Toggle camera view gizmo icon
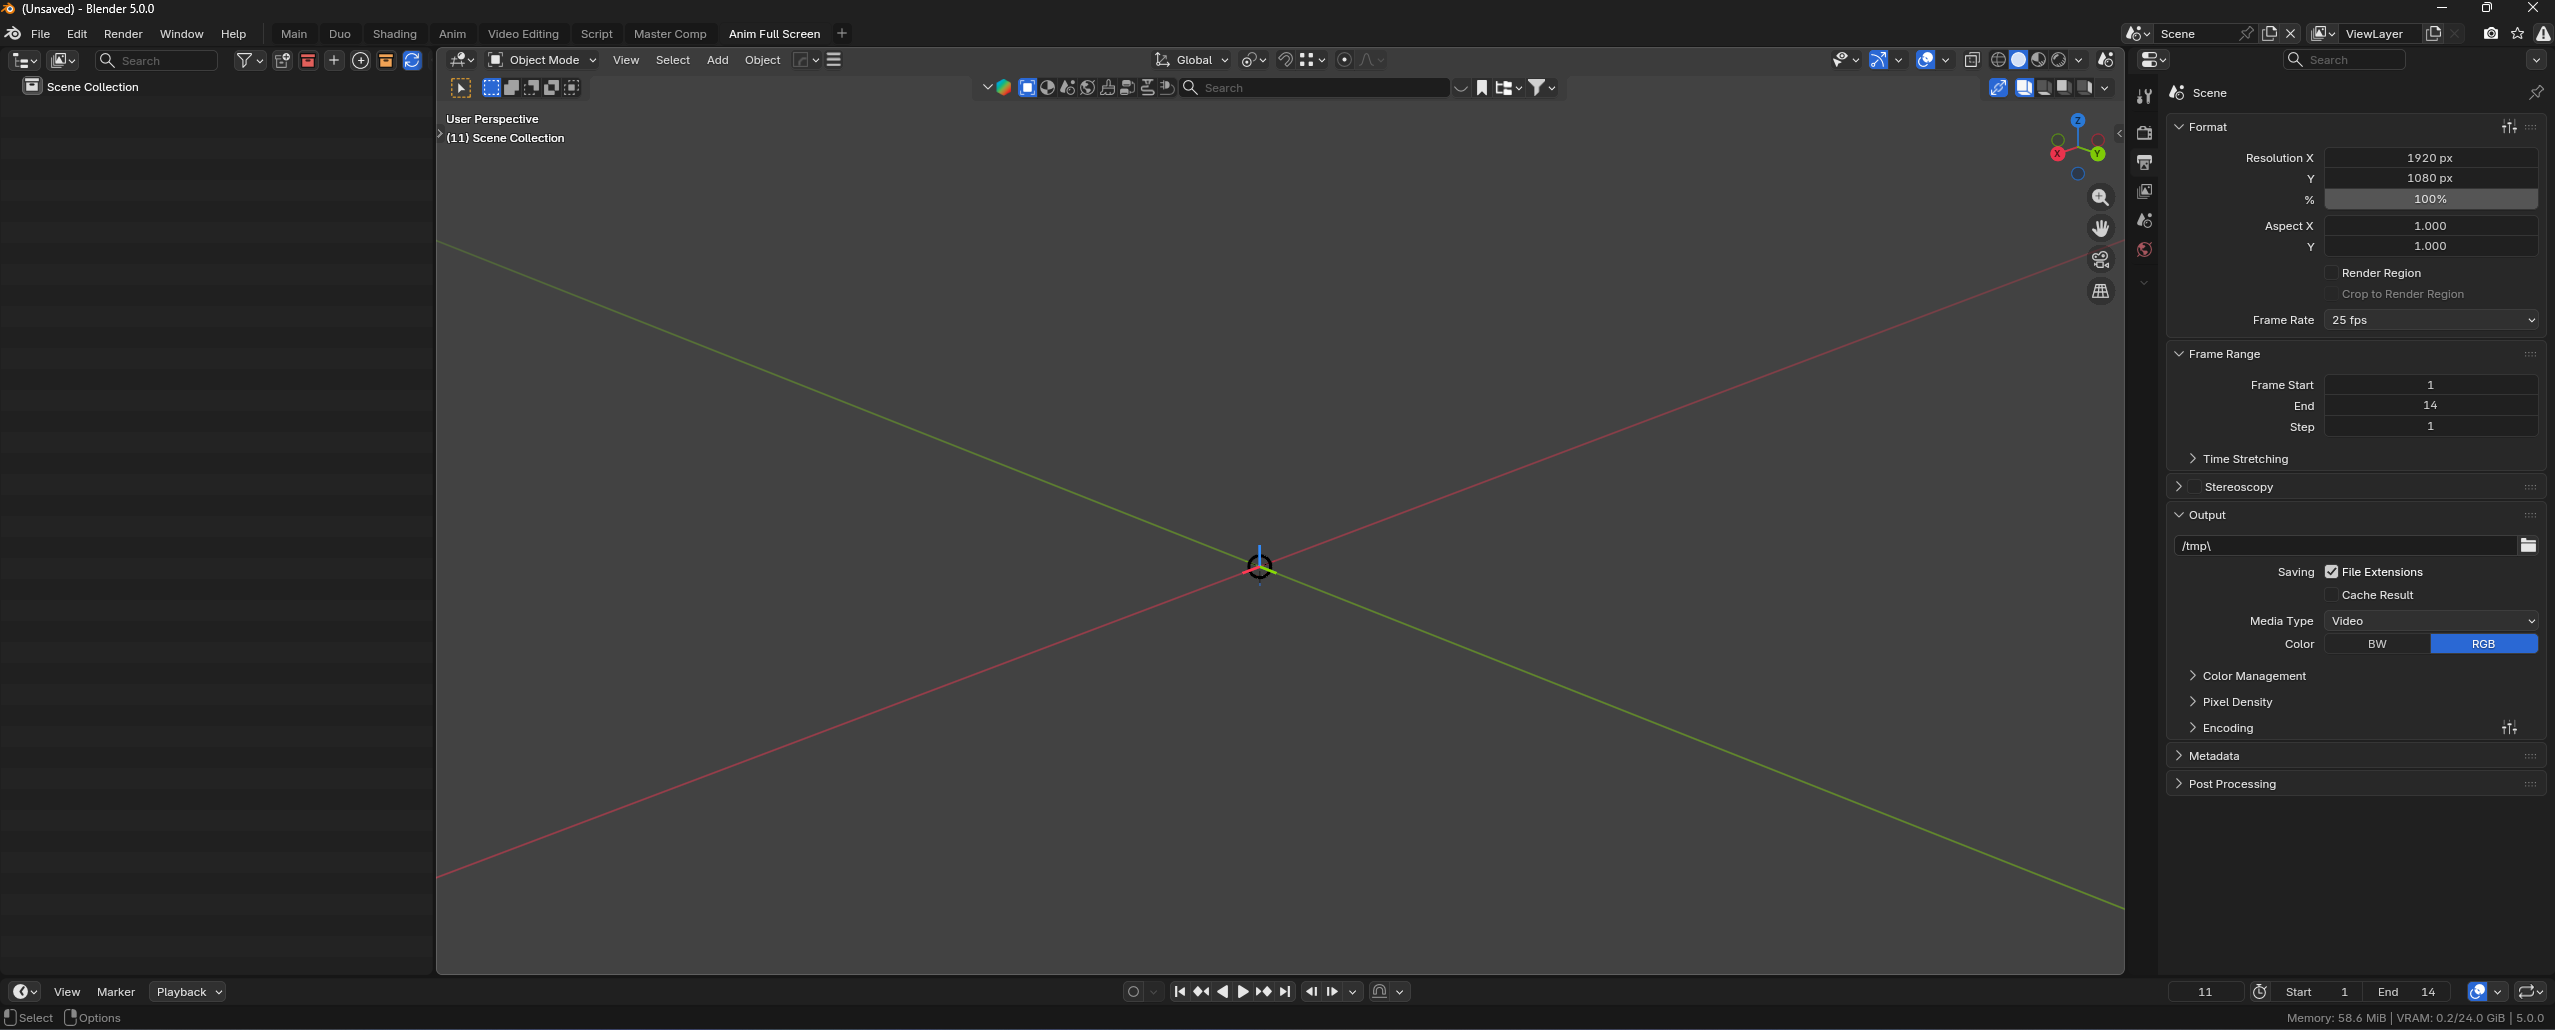2555x1030 pixels. (2100, 260)
